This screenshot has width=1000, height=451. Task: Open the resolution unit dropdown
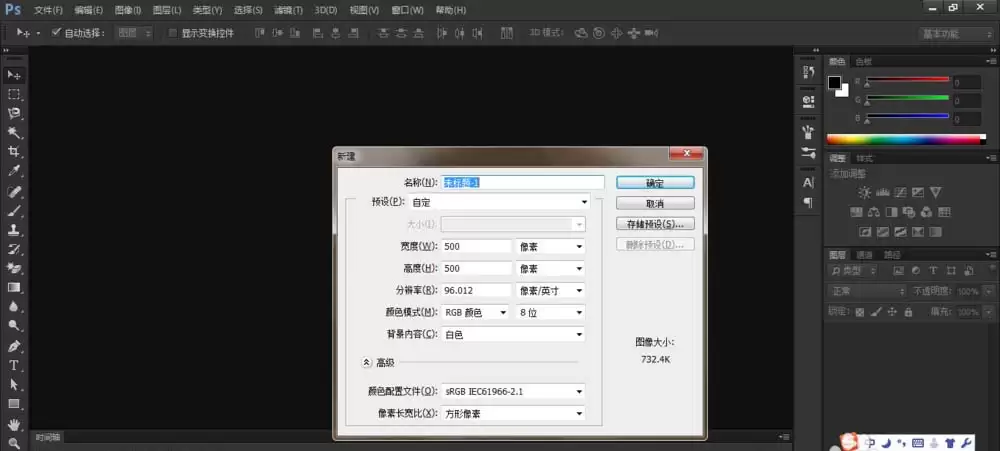[550, 290]
